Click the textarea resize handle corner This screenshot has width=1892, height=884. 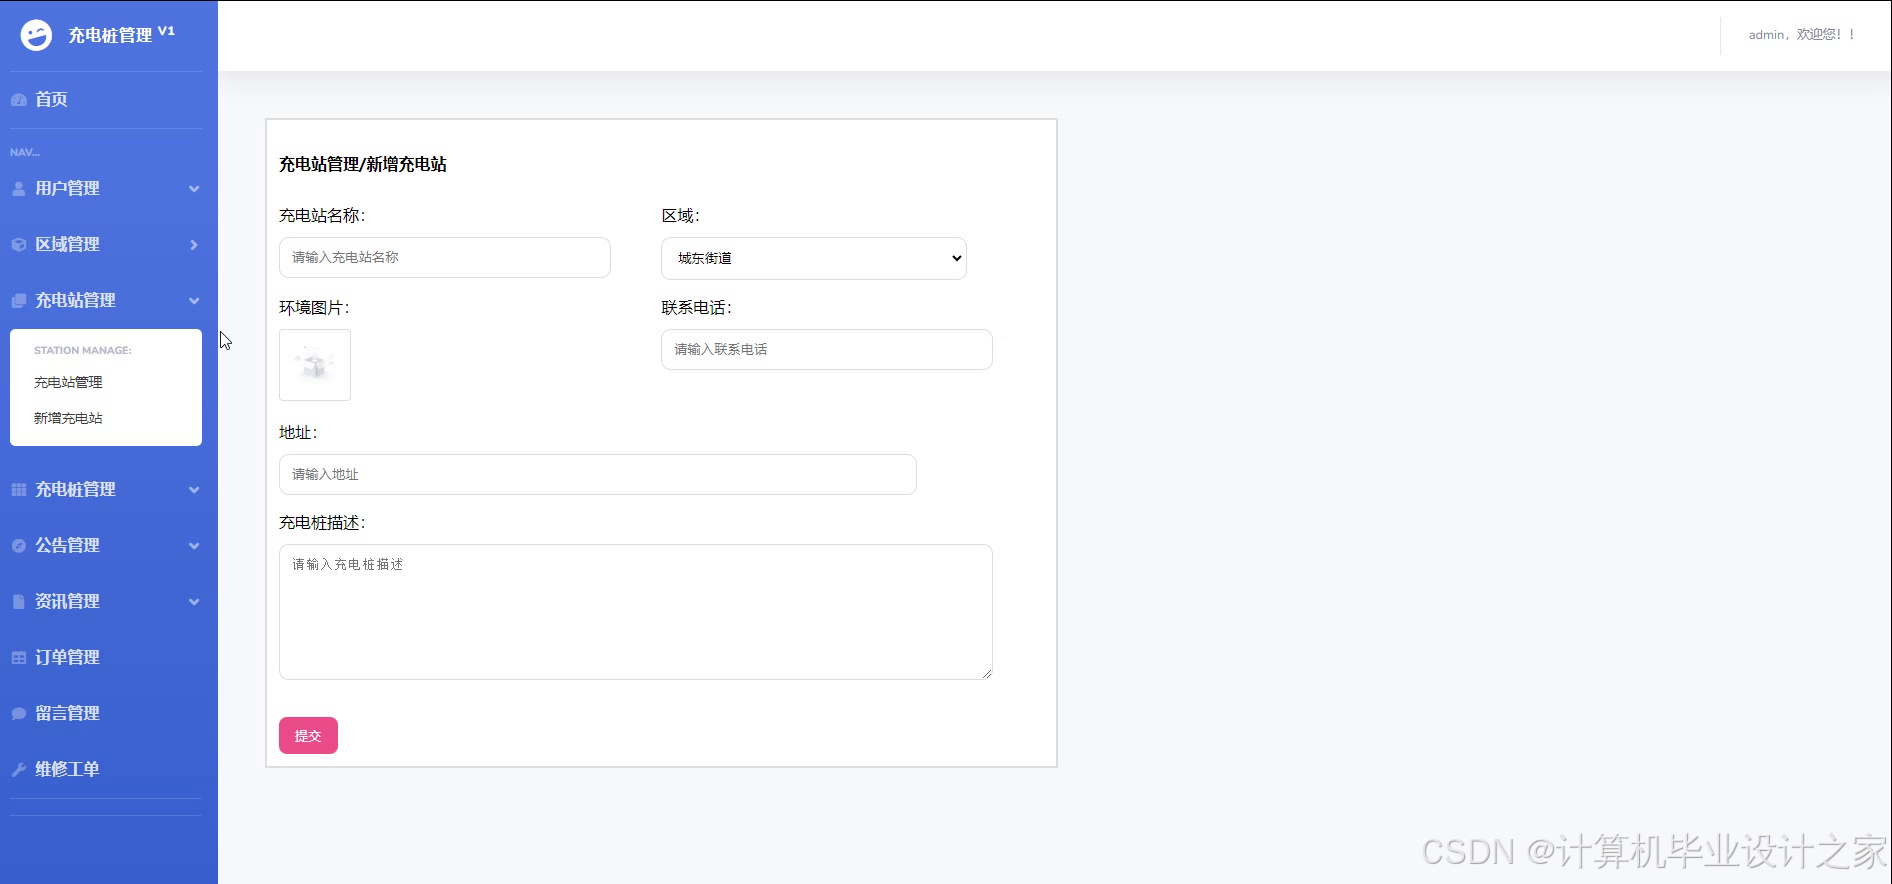coord(987,674)
